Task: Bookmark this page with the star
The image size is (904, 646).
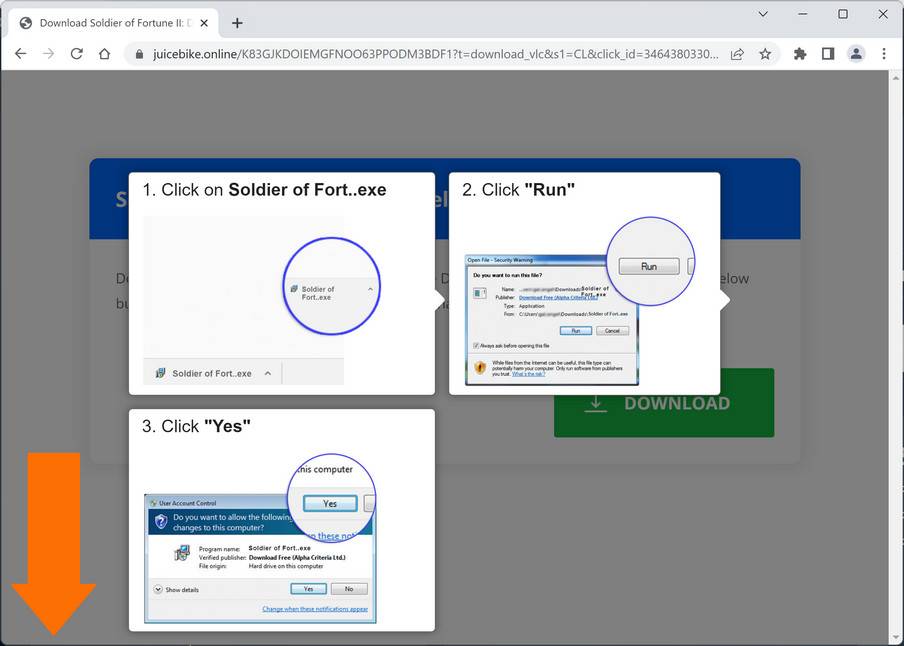Action: 765,54
